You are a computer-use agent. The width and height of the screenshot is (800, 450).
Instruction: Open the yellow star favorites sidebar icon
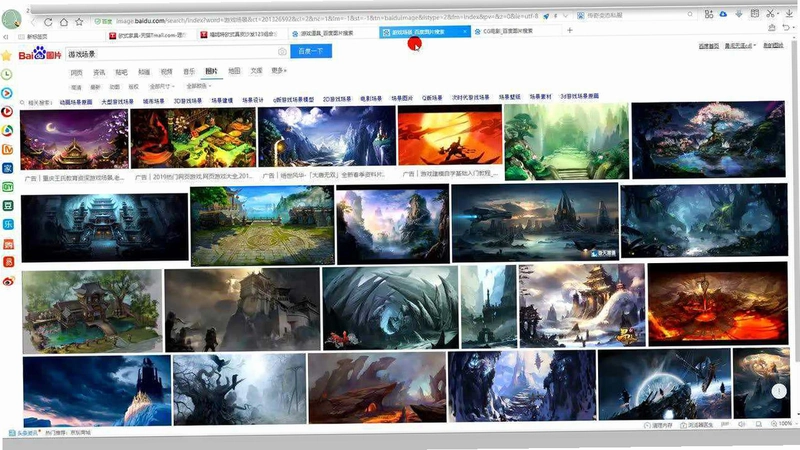click(x=7, y=55)
